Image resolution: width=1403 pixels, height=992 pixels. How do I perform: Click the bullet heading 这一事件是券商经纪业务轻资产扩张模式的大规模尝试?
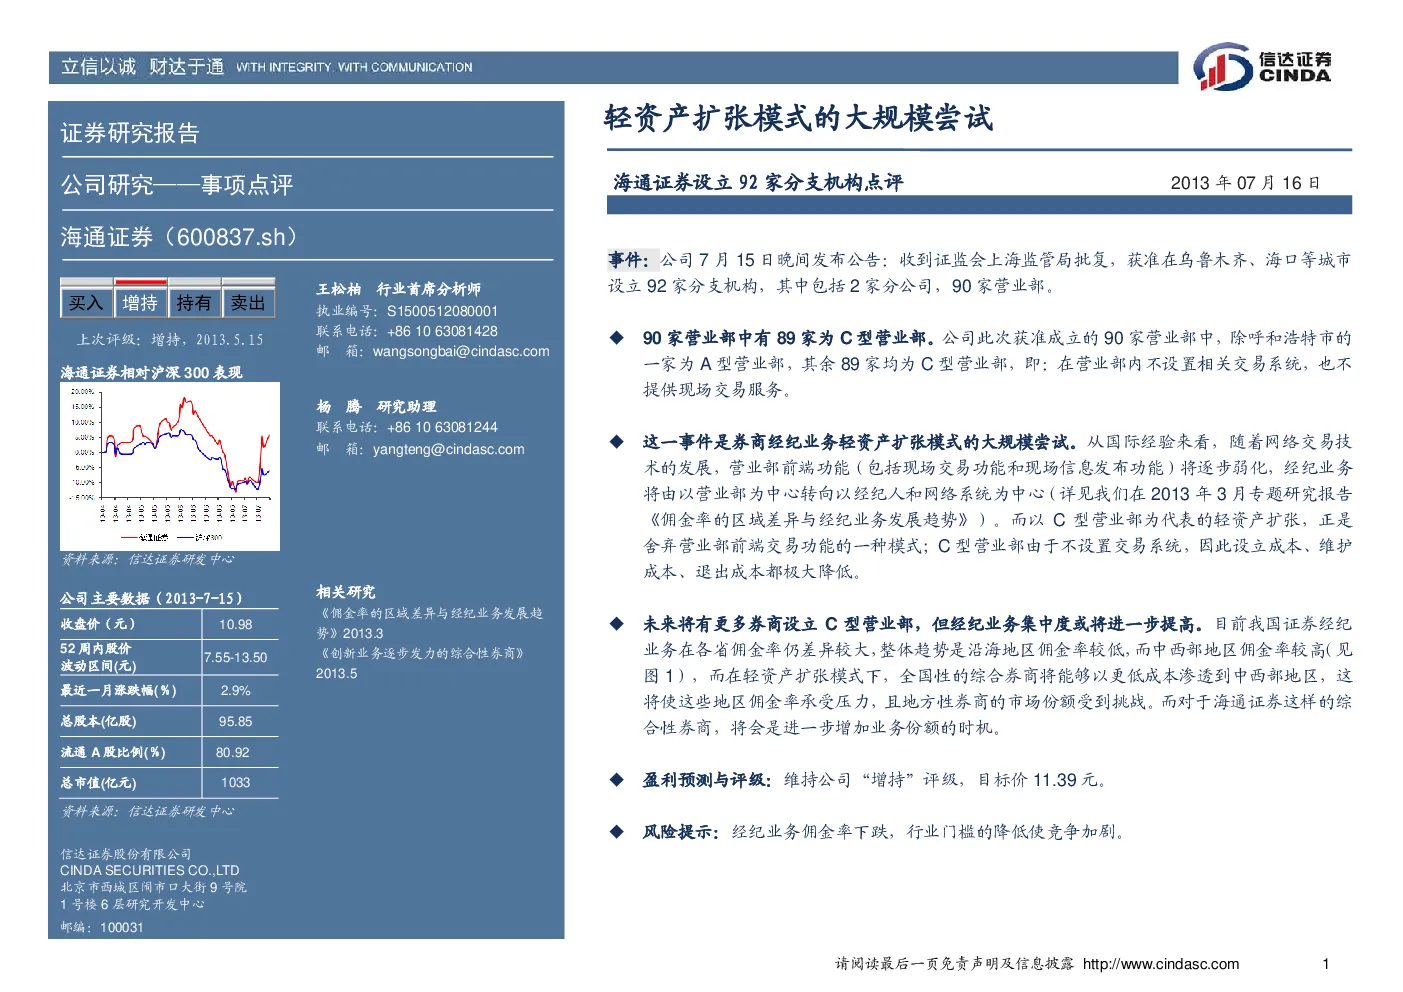[x=861, y=442]
